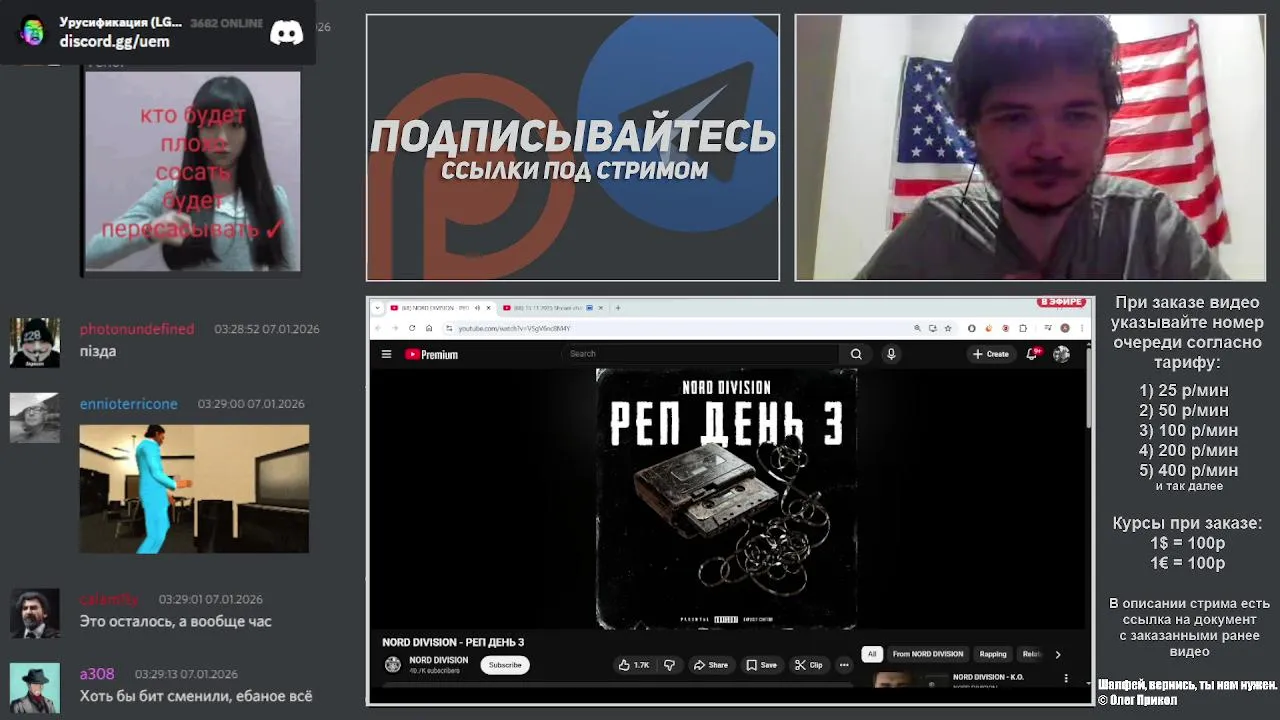Image resolution: width=1280 pixels, height=720 pixels.
Task: Open the YouTube guide hamburger menu
Action: [386, 354]
